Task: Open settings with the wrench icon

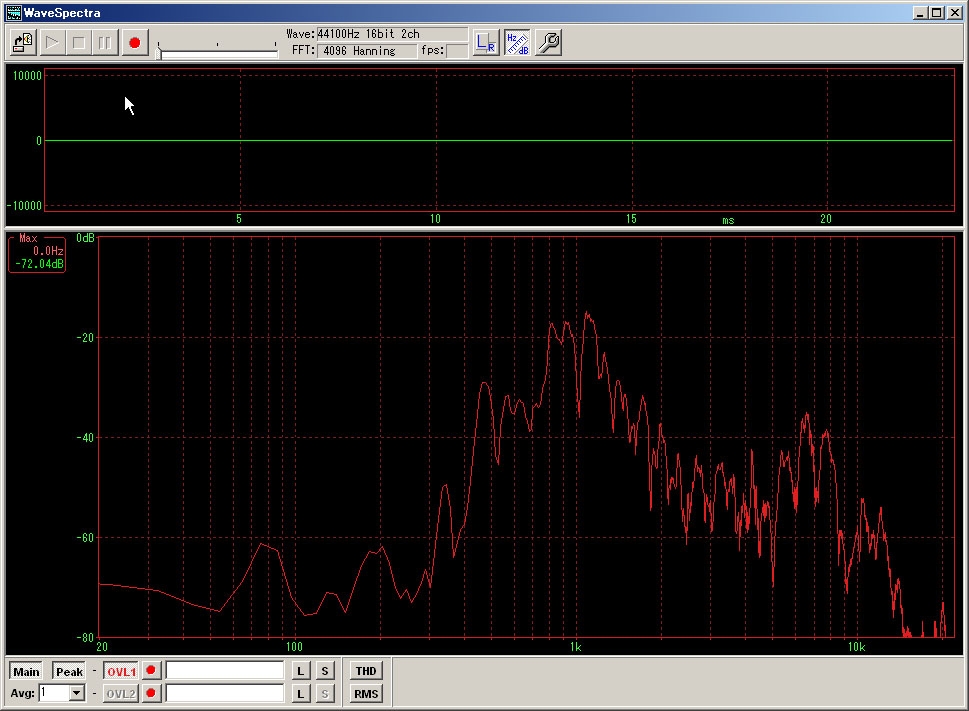Action: click(x=548, y=43)
